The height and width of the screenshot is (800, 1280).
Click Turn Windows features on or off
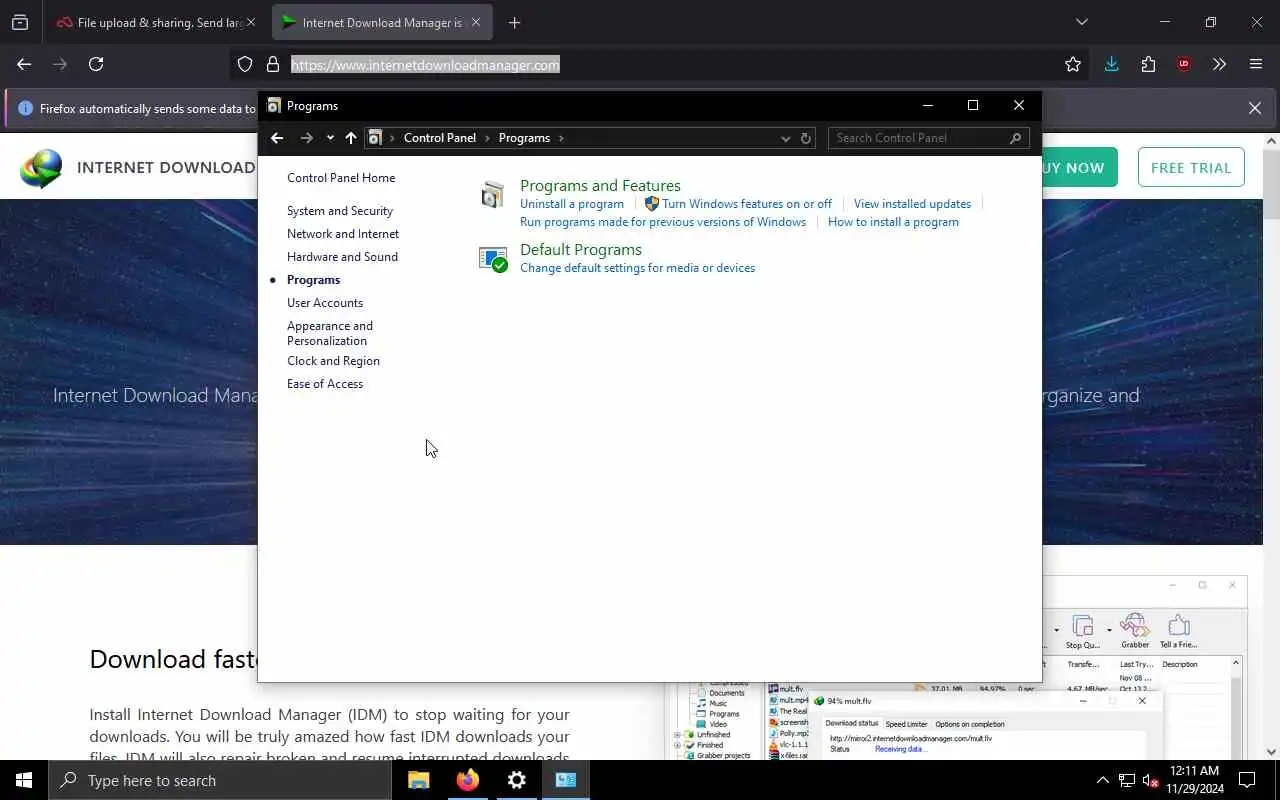[746, 204]
